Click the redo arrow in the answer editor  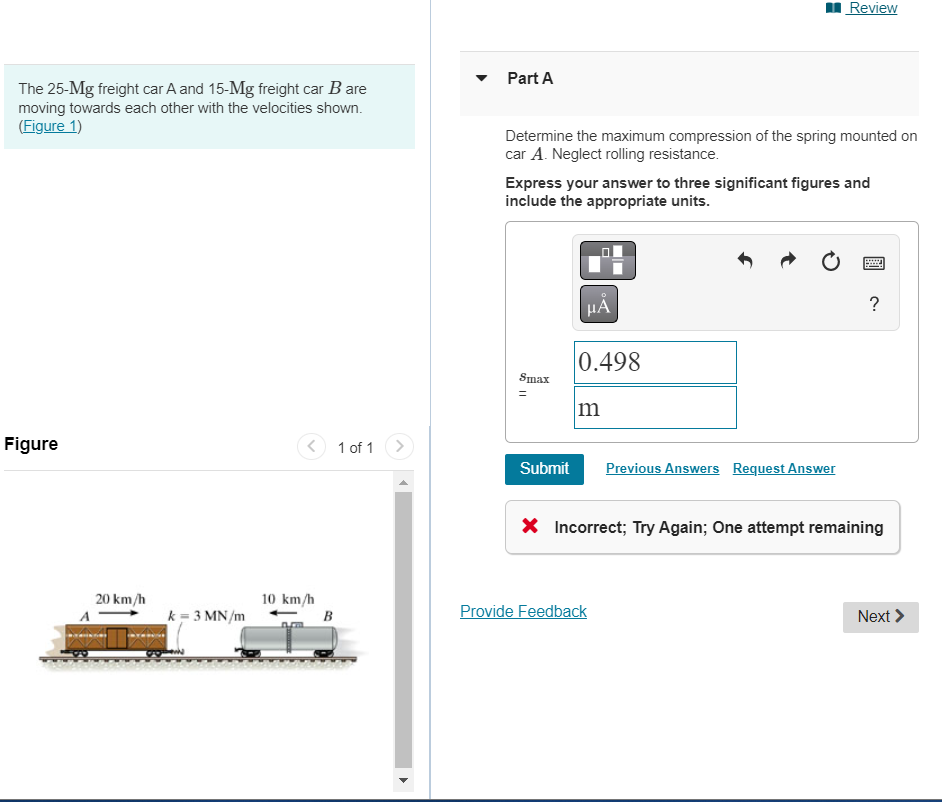click(x=787, y=260)
